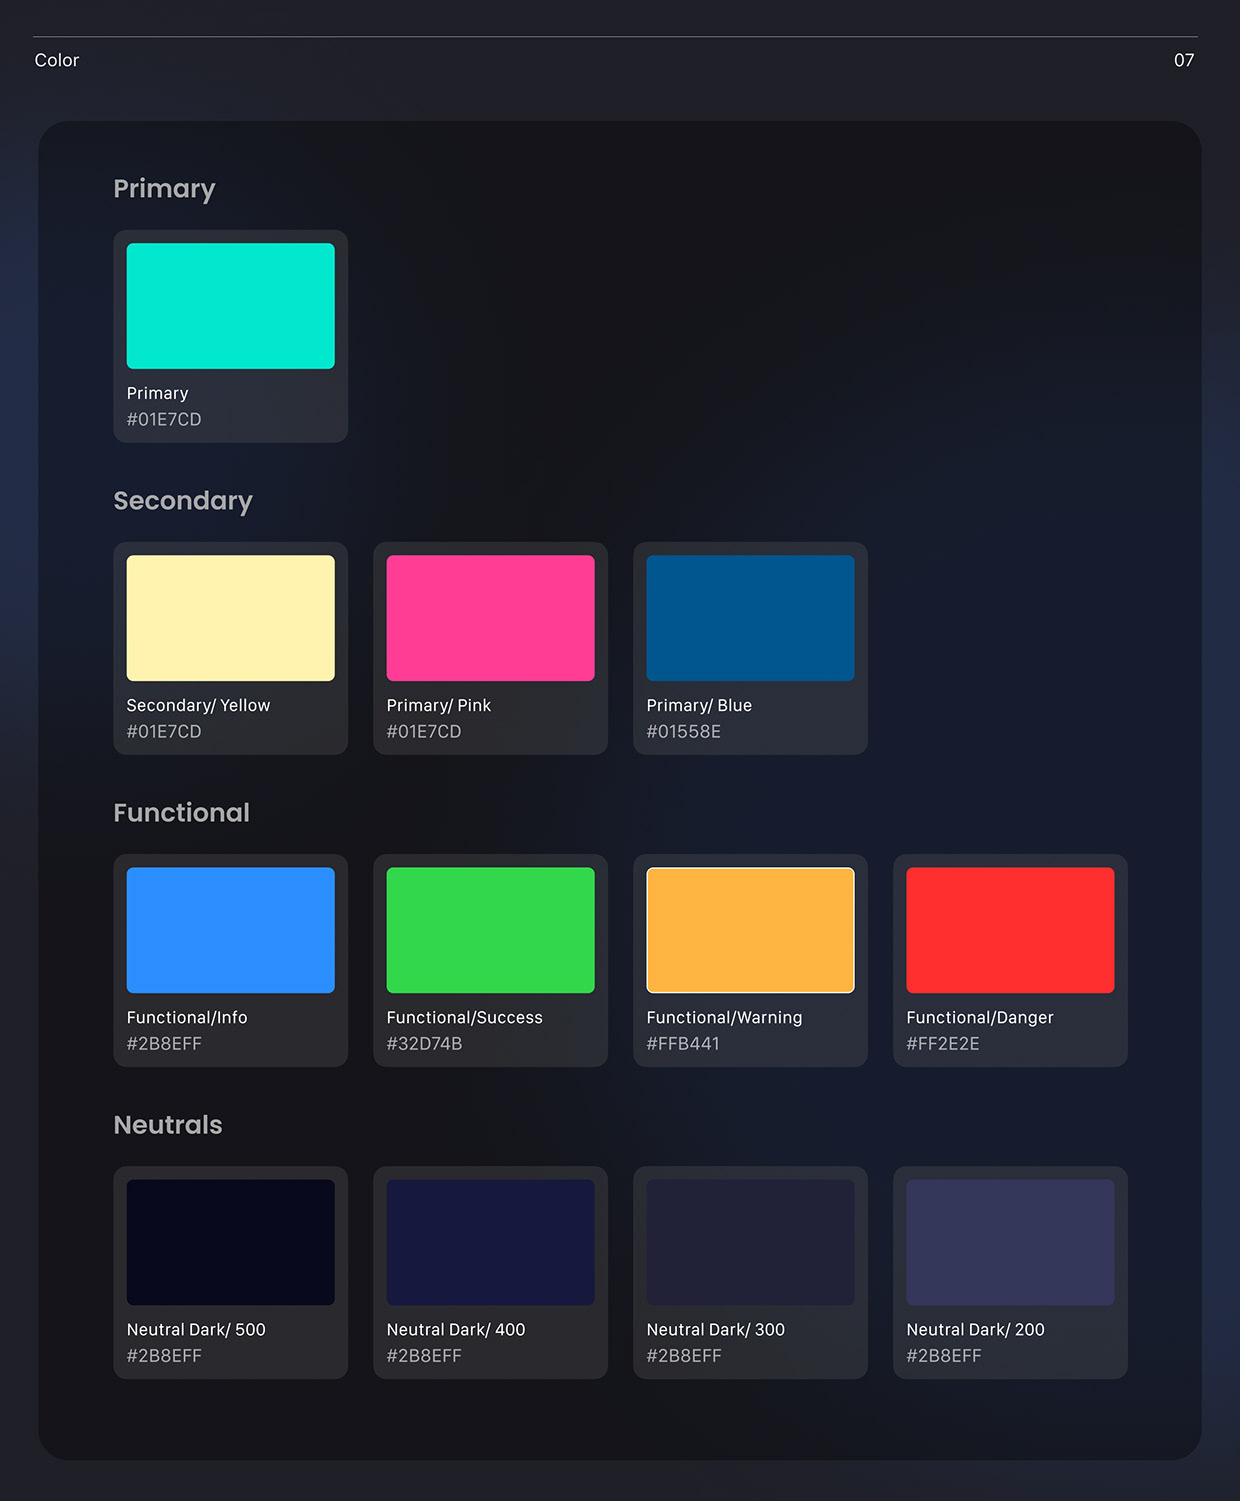This screenshot has width=1240, height=1501.
Task: Click the Neutral Dark/ 500 label text
Action: point(196,1329)
